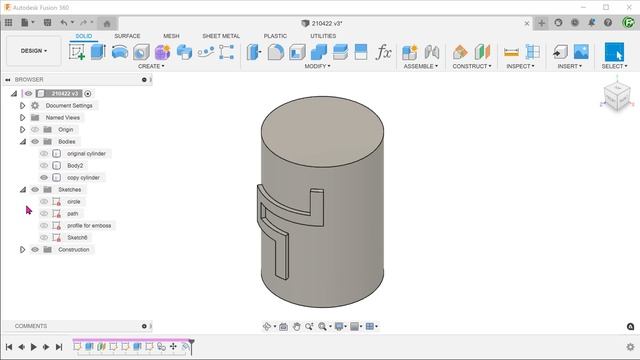Hide the Bodies folder
Viewport: 640px width, 360px height.
tap(35, 142)
